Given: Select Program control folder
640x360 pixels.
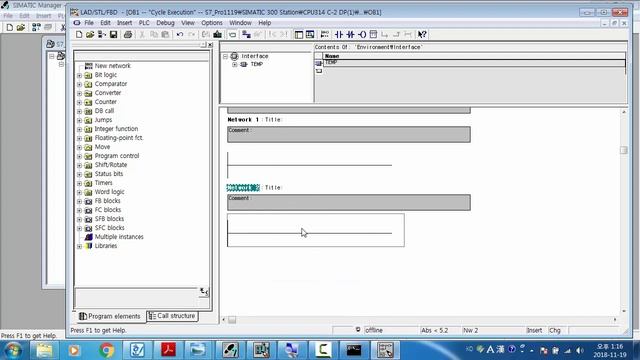Looking at the screenshot, I should point(117,156).
